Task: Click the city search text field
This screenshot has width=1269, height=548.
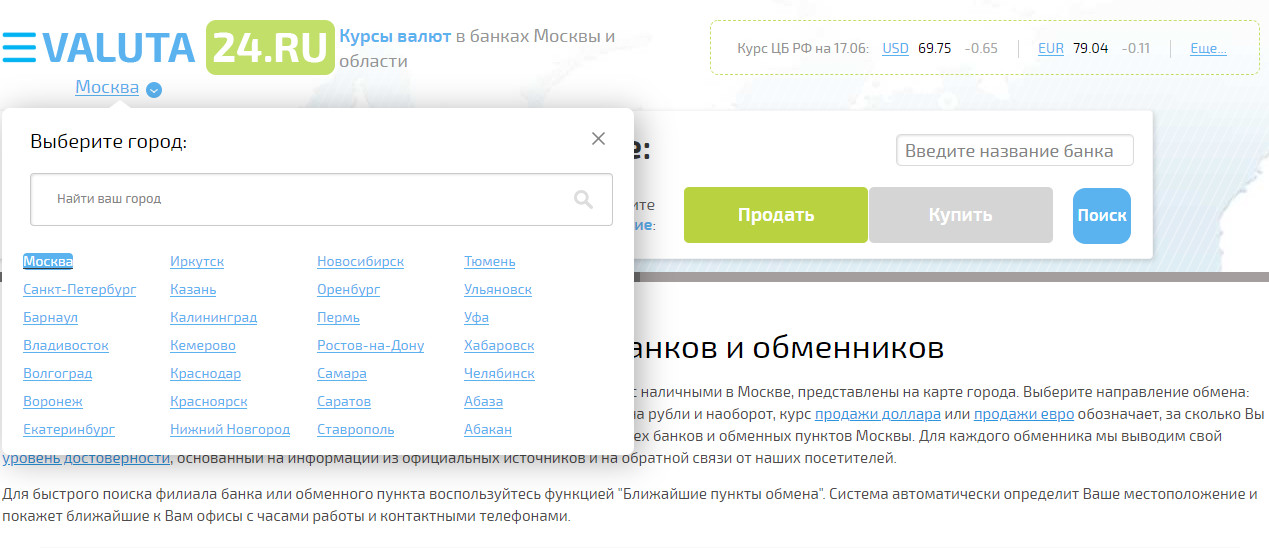Action: [x=300, y=199]
